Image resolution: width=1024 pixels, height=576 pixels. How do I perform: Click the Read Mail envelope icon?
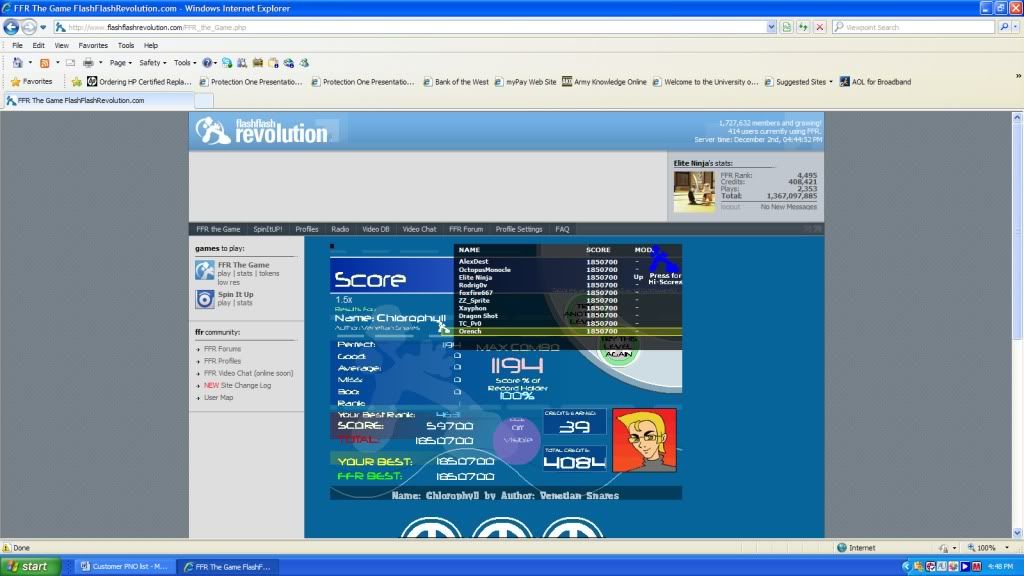[x=69, y=62]
